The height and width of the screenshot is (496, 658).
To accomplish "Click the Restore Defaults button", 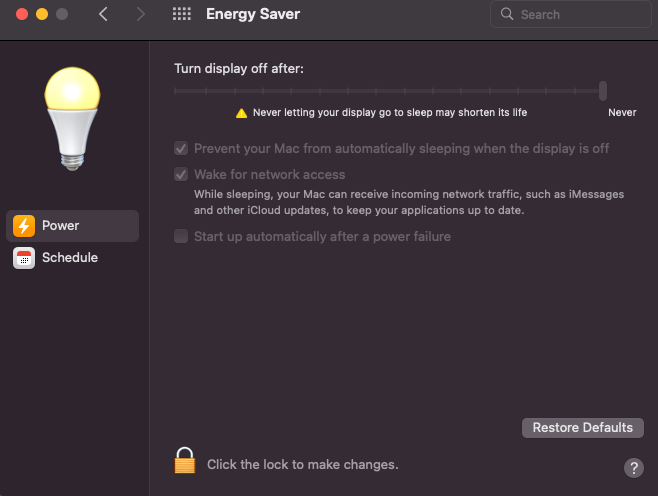I will (x=582, y=428).
